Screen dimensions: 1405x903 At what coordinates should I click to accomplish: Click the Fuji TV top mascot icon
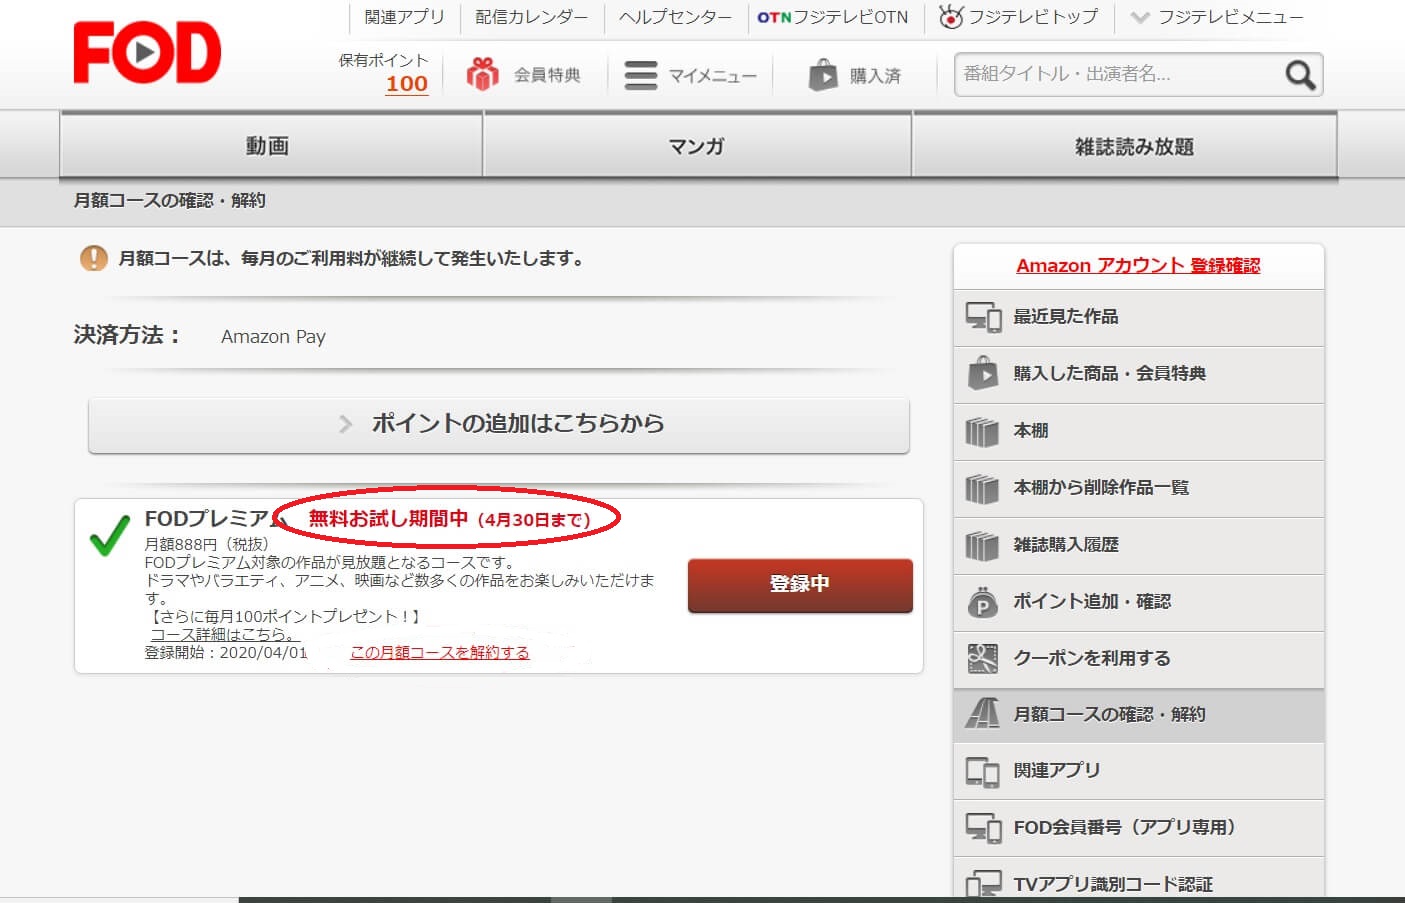pos(951,16)
